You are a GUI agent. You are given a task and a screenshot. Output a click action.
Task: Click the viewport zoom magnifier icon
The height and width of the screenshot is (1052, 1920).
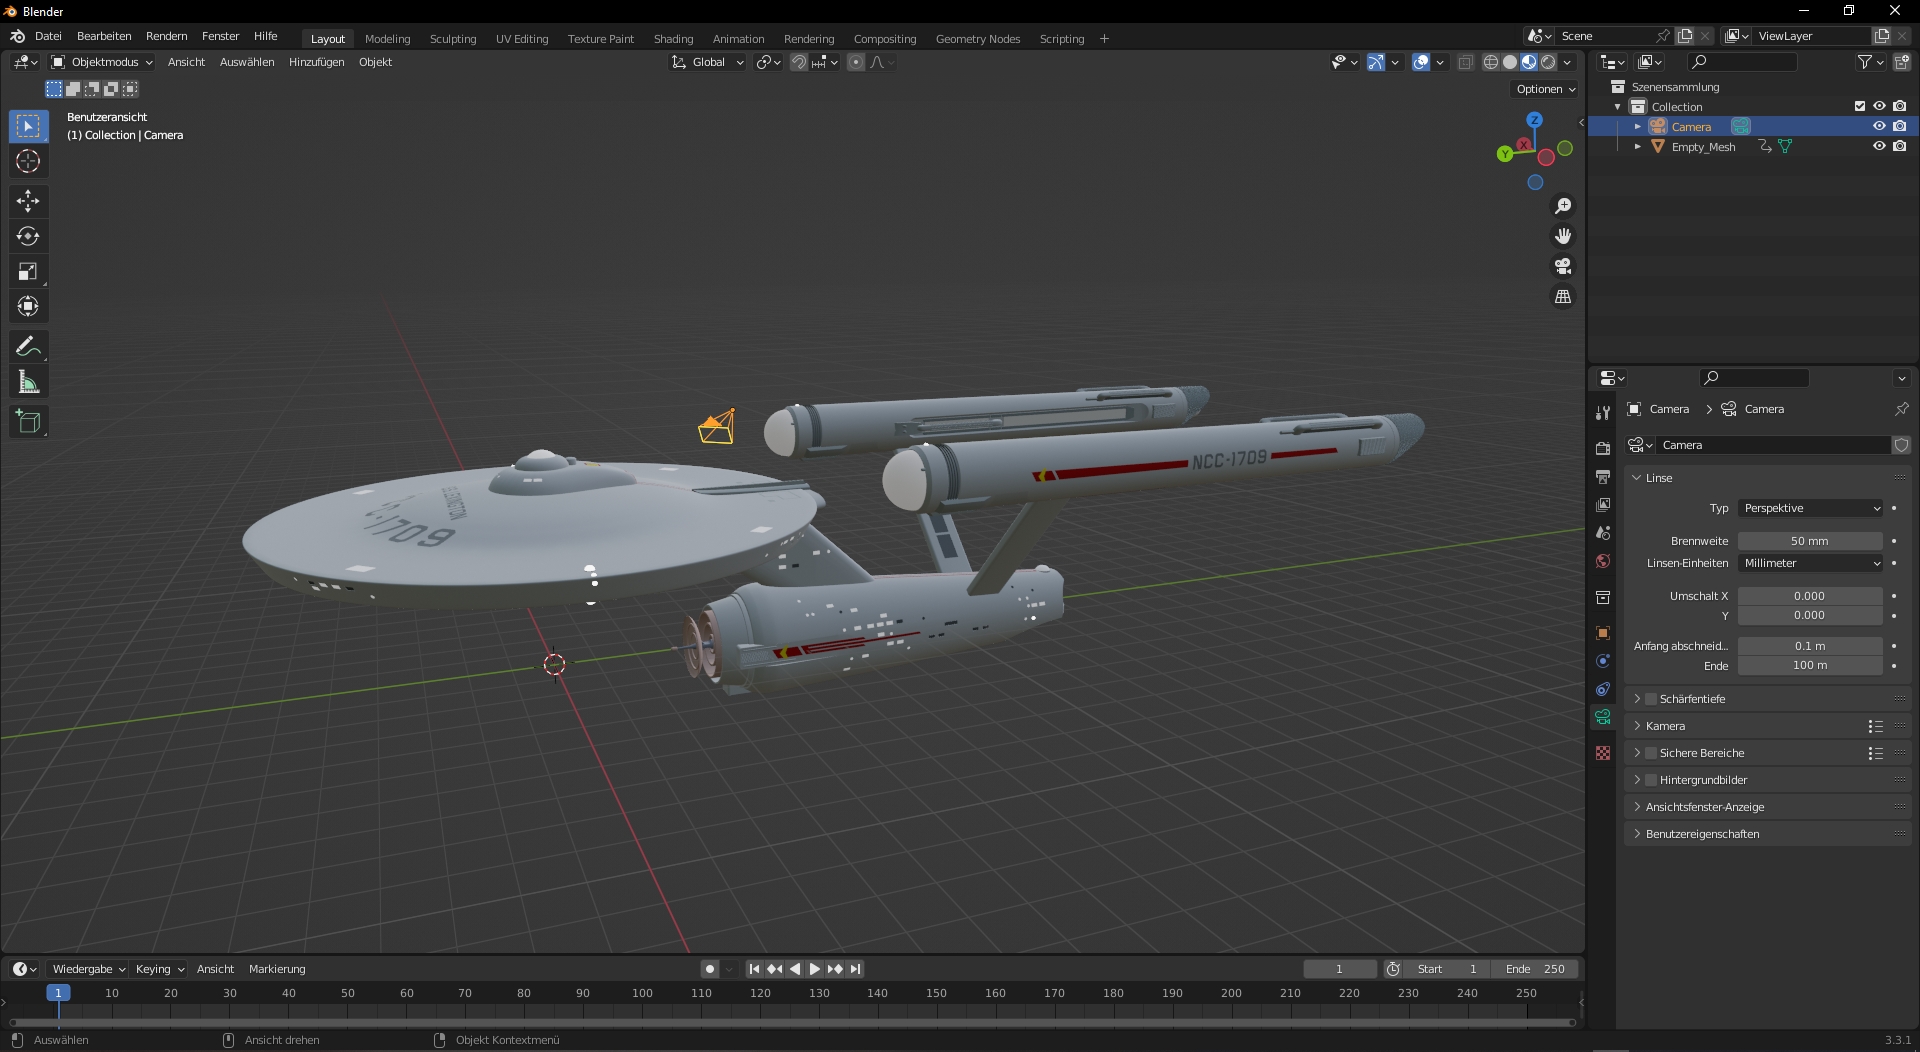pyautogui.click(x=1563, y=206)
